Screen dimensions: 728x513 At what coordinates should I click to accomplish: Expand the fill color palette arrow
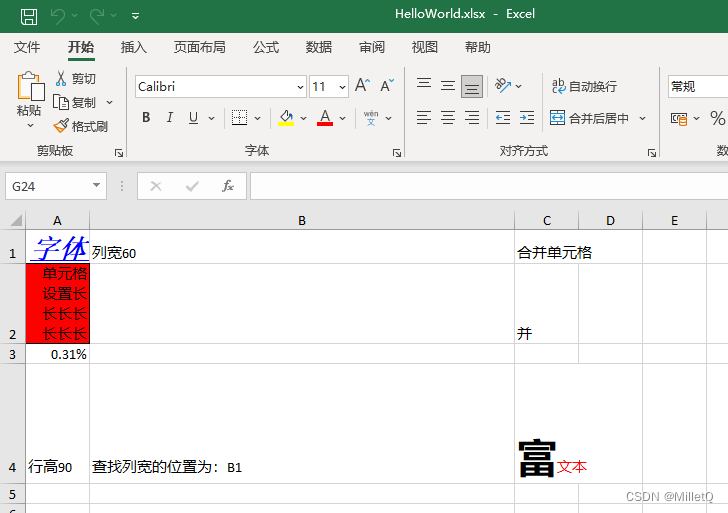tap(304, 118)
